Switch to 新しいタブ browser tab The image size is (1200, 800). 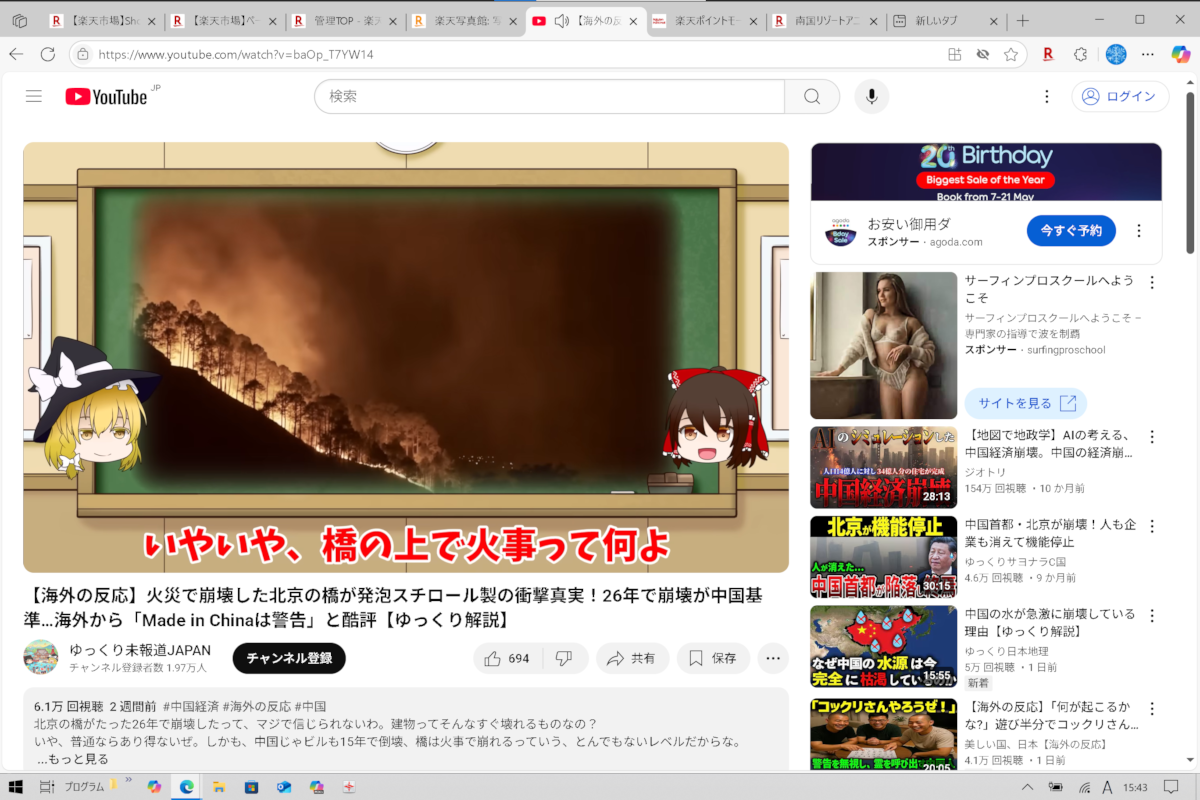coord(945,20)
